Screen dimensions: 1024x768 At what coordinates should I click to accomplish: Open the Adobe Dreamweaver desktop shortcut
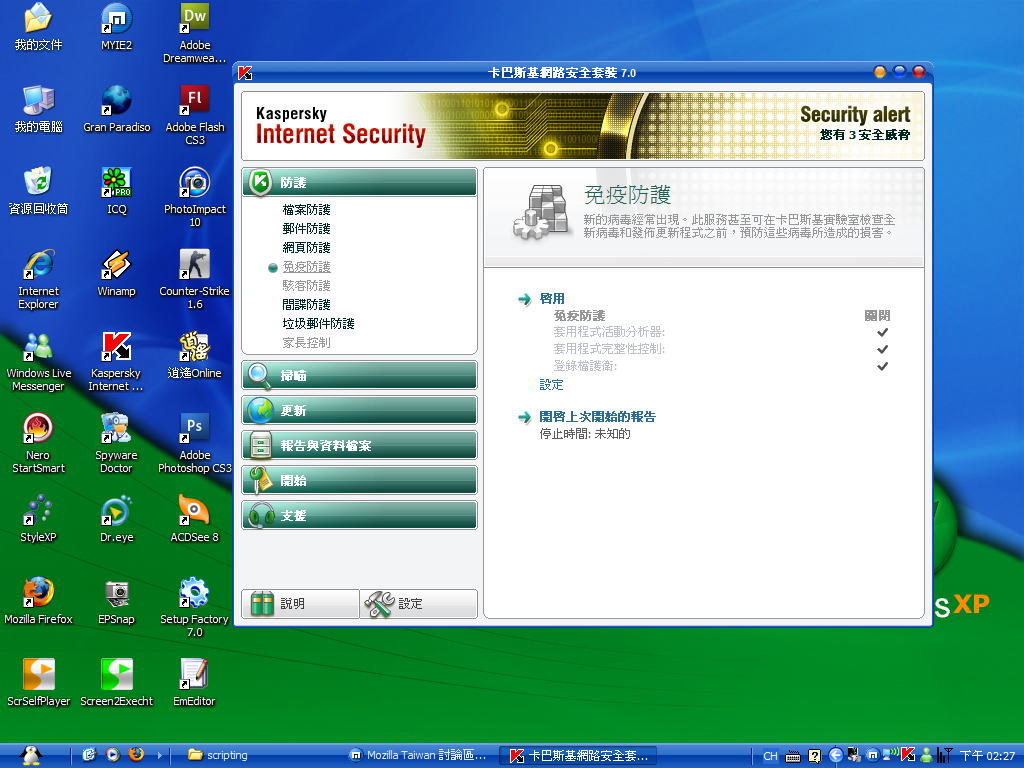(195, 33)
